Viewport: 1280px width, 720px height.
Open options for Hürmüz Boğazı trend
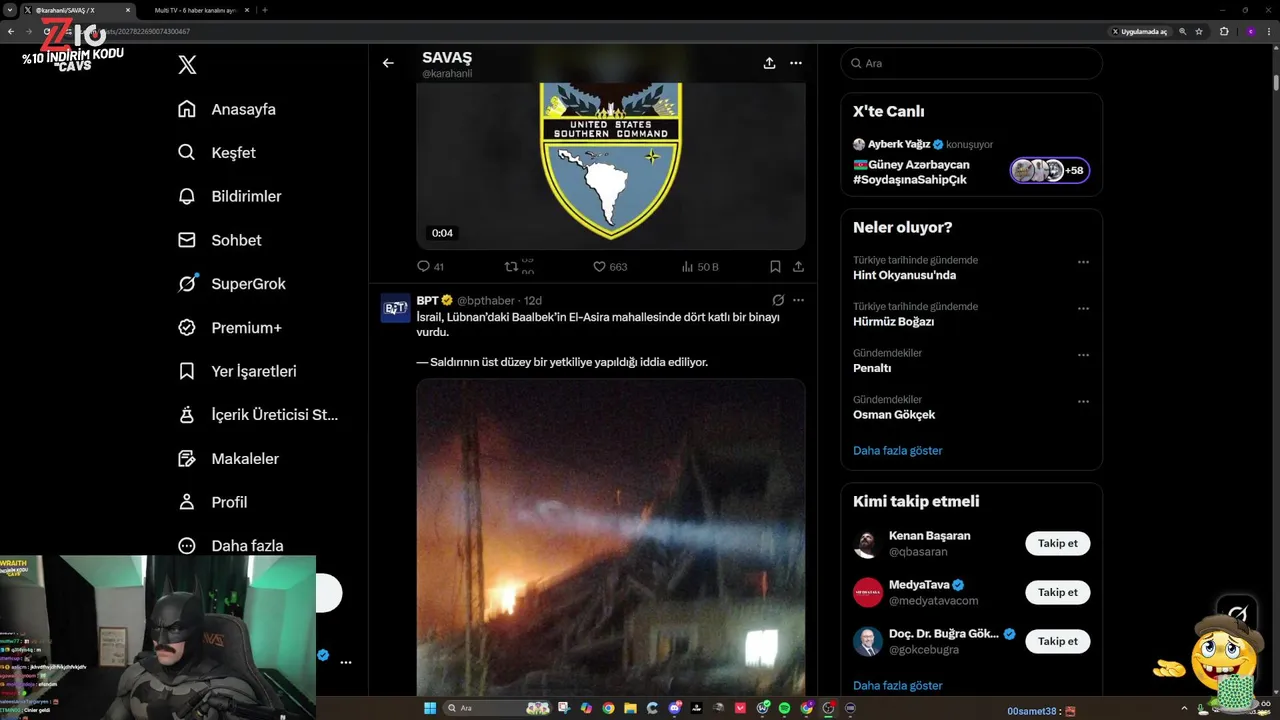tap(1083, 309)
